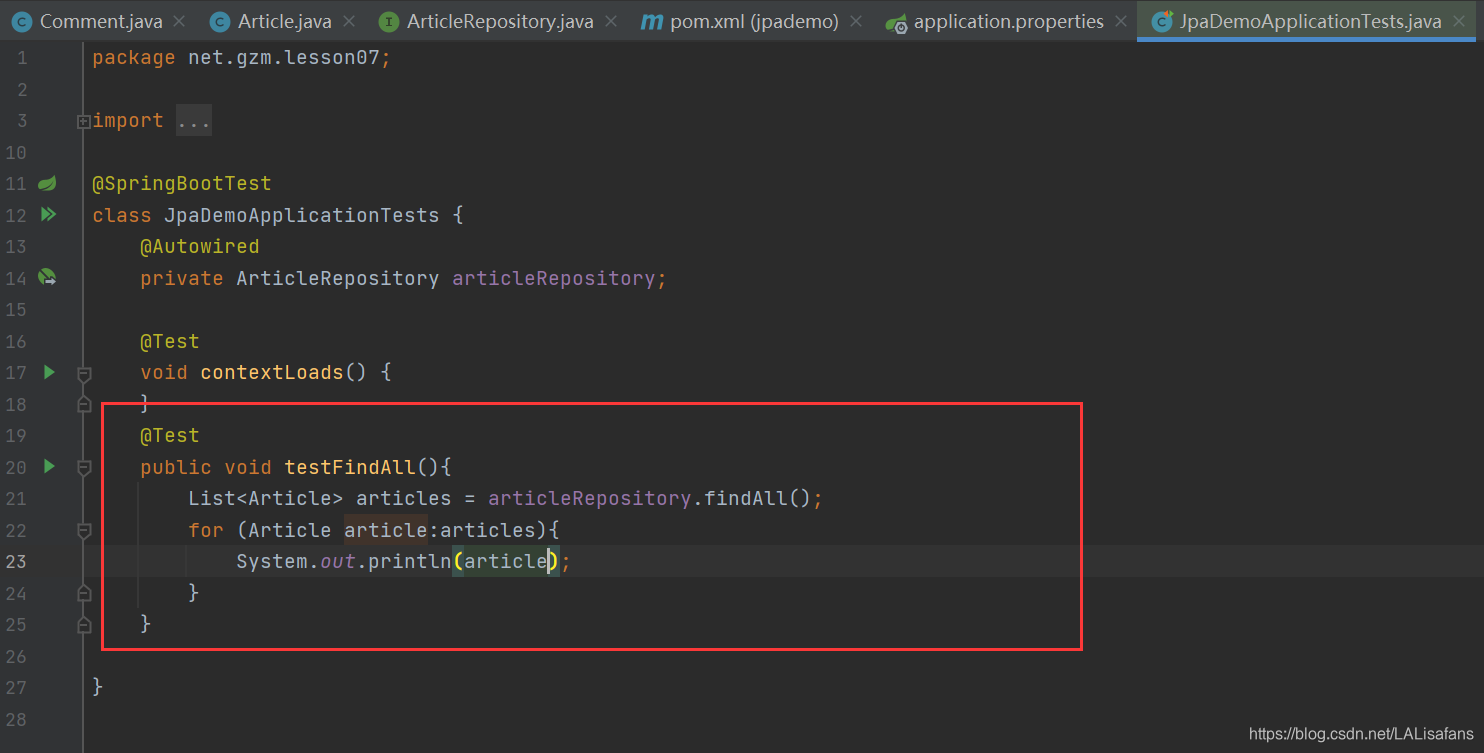Run testFindAll test from gutter

(48, 466)
